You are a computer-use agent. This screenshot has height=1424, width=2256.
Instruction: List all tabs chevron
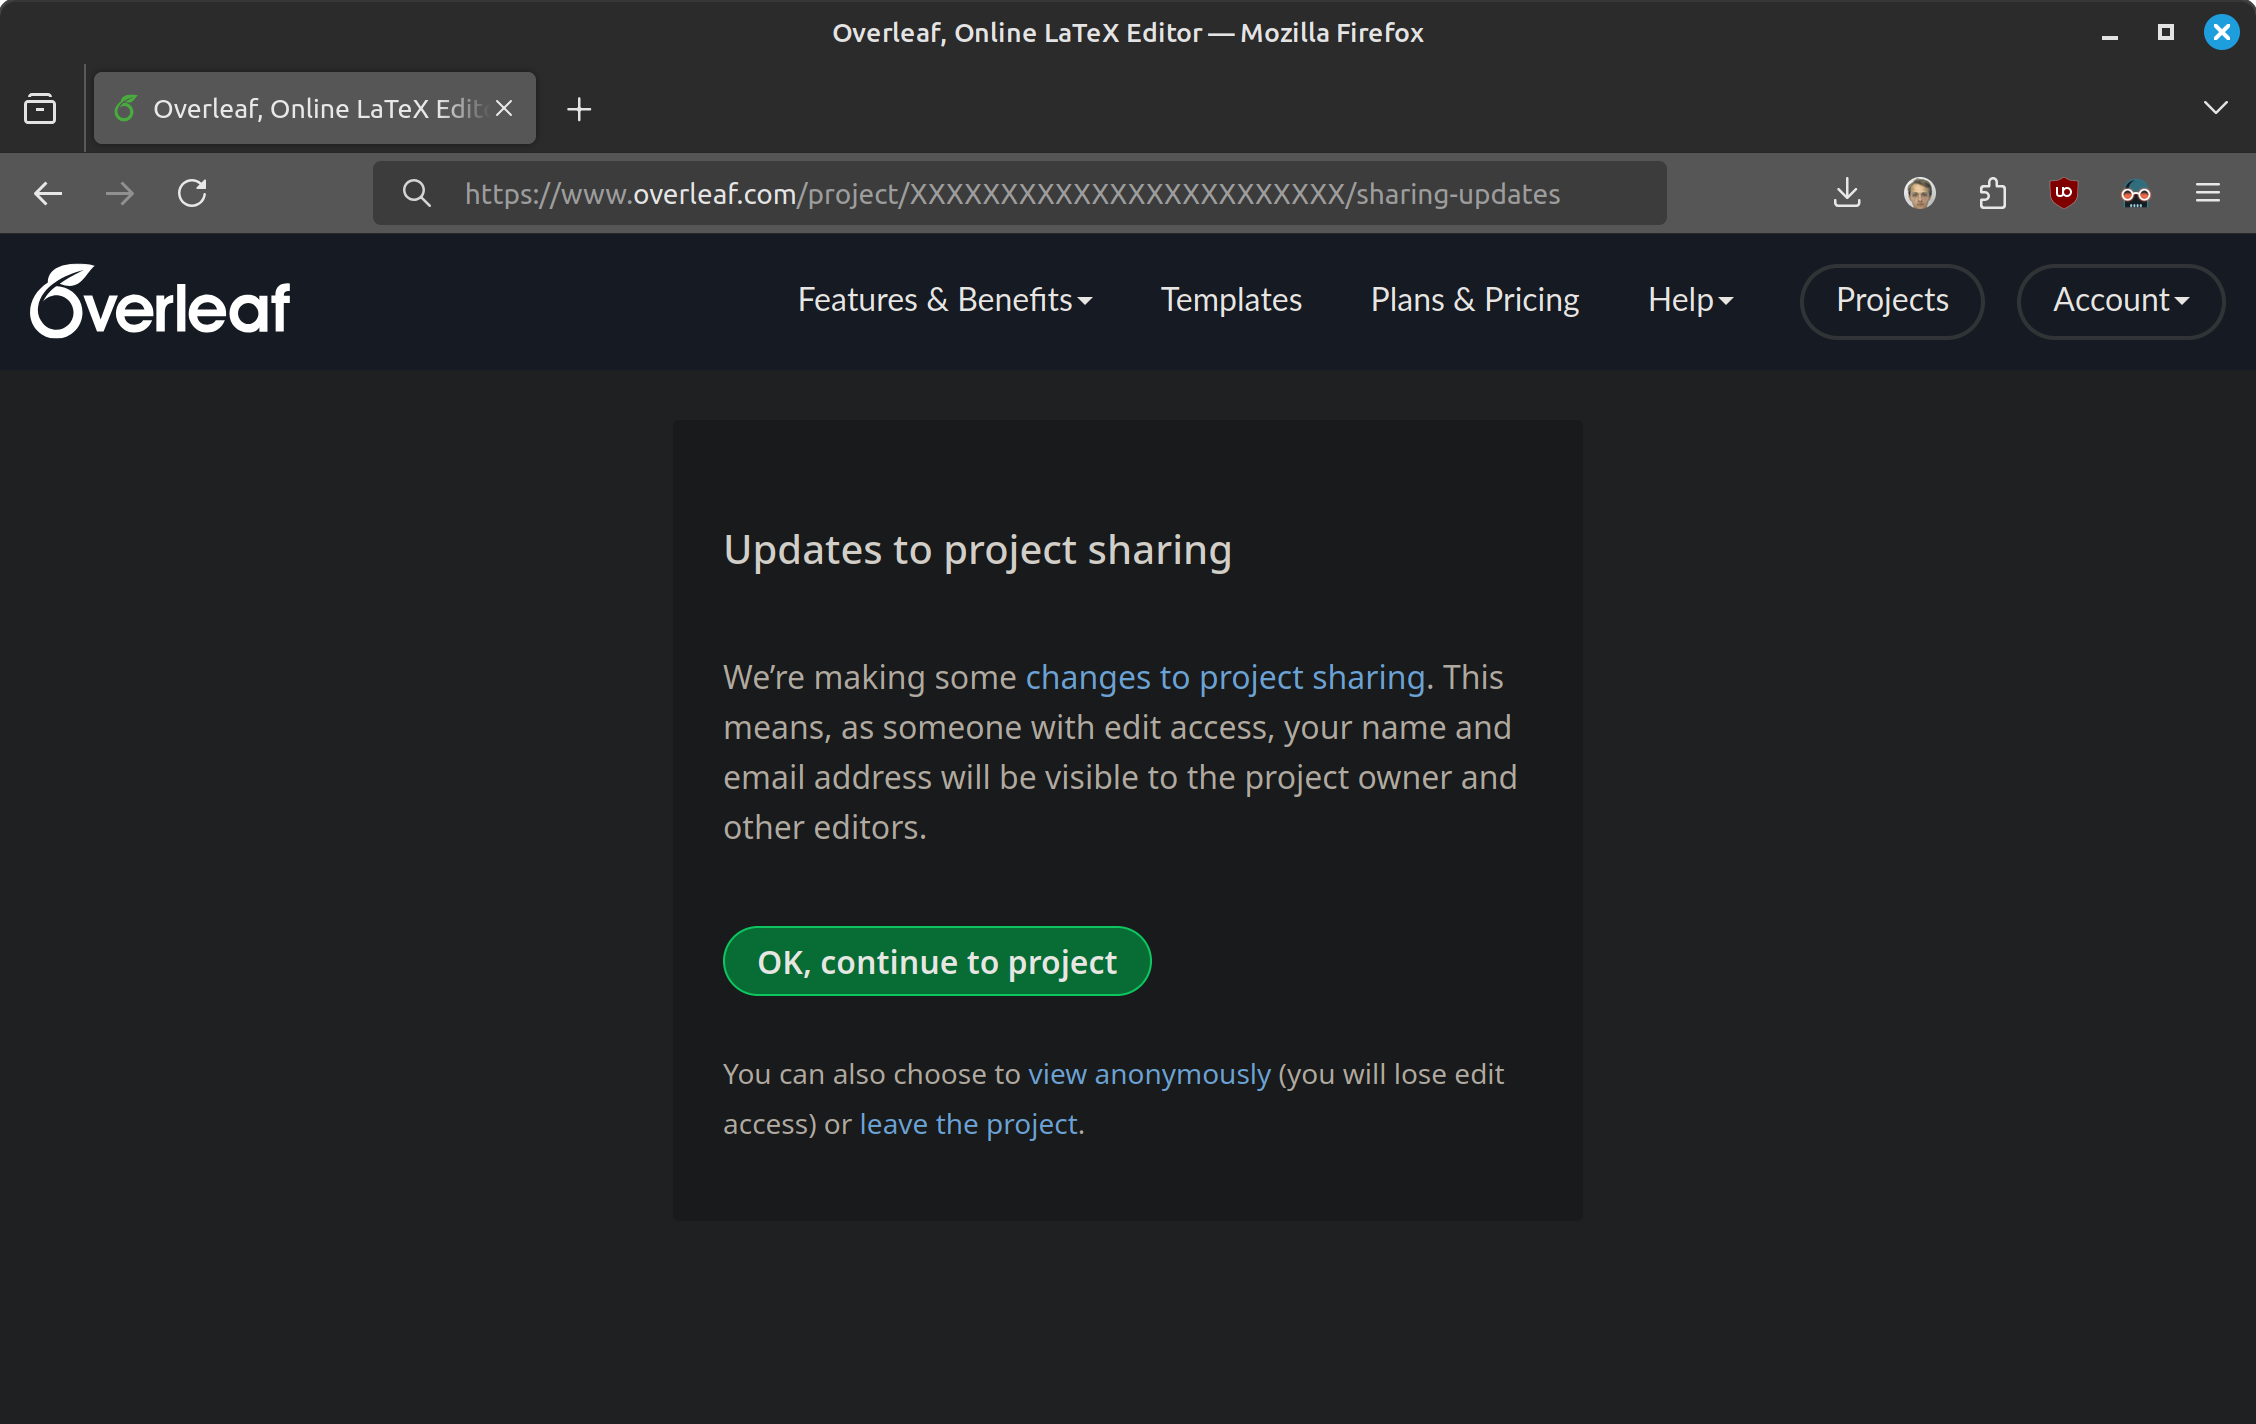(2215, 108)
